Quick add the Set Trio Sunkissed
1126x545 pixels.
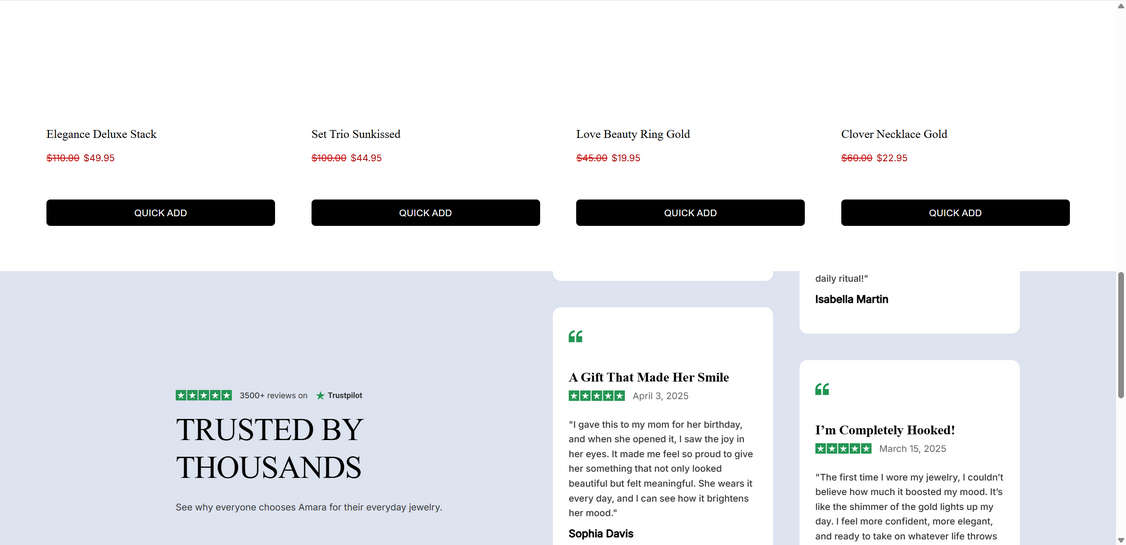point(425,213)
